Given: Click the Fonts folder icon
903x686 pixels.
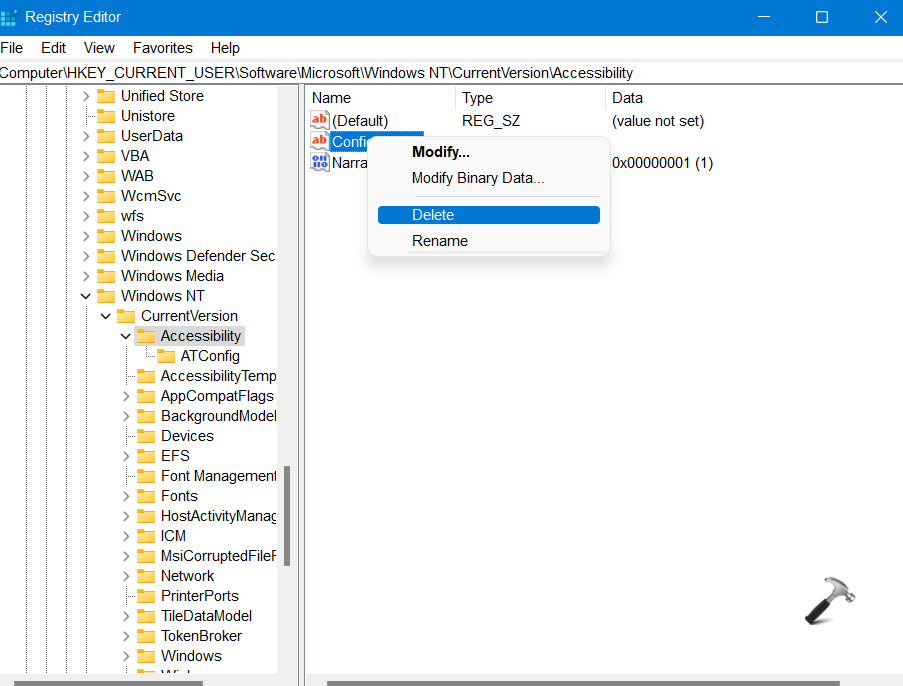Looking at the screenshot, I should 146,496.
